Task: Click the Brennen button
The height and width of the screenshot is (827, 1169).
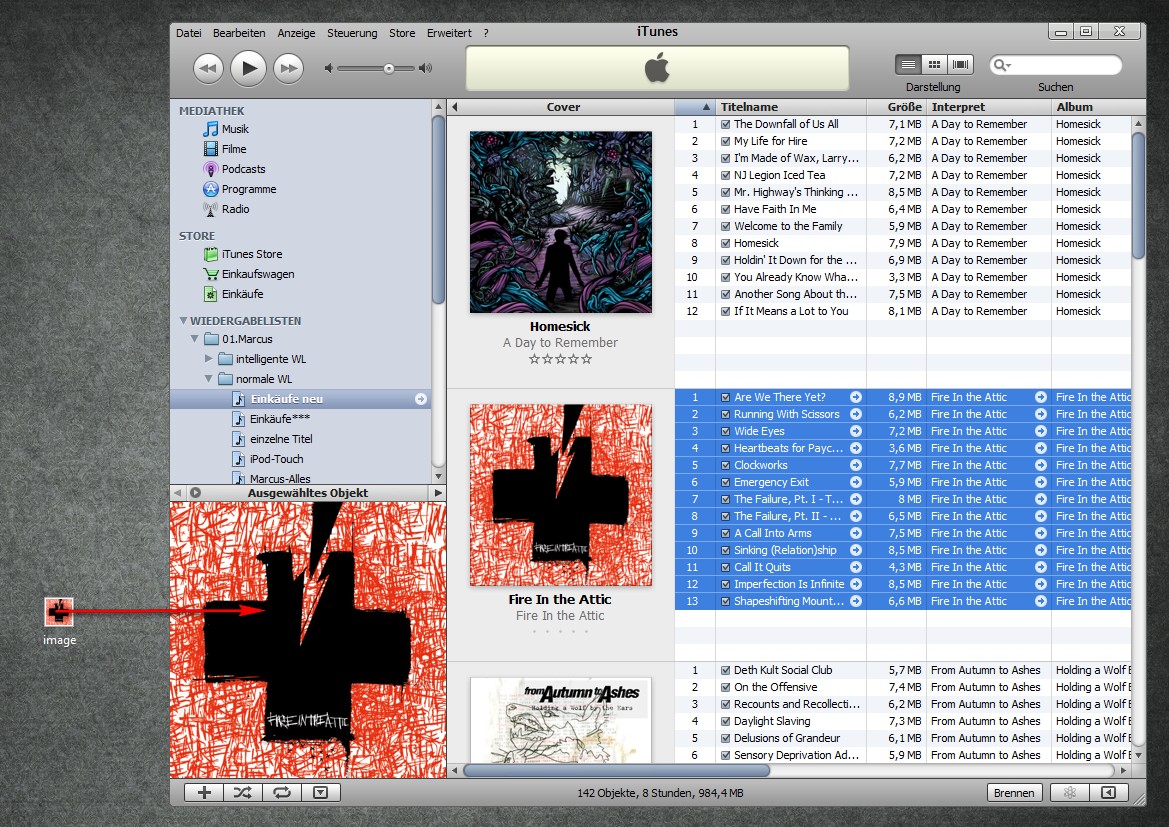Action: [x=1014, y=793]
